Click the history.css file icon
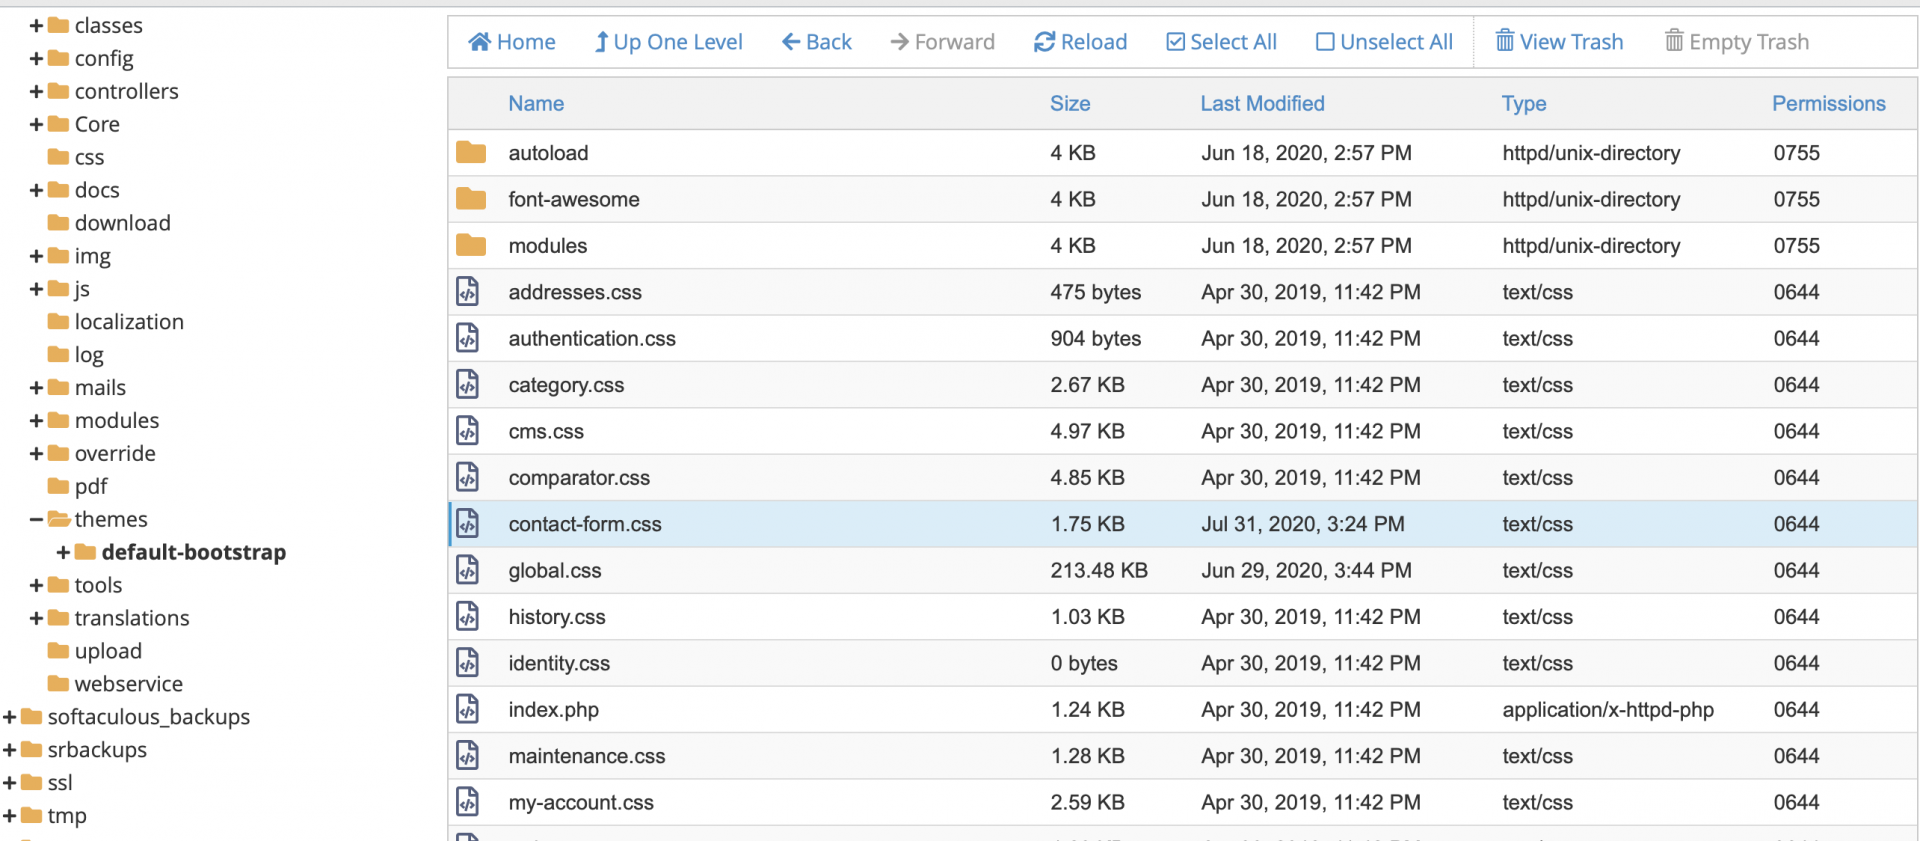The height and width of the screenshot is (841, 1920). click(x=468, y=616)
